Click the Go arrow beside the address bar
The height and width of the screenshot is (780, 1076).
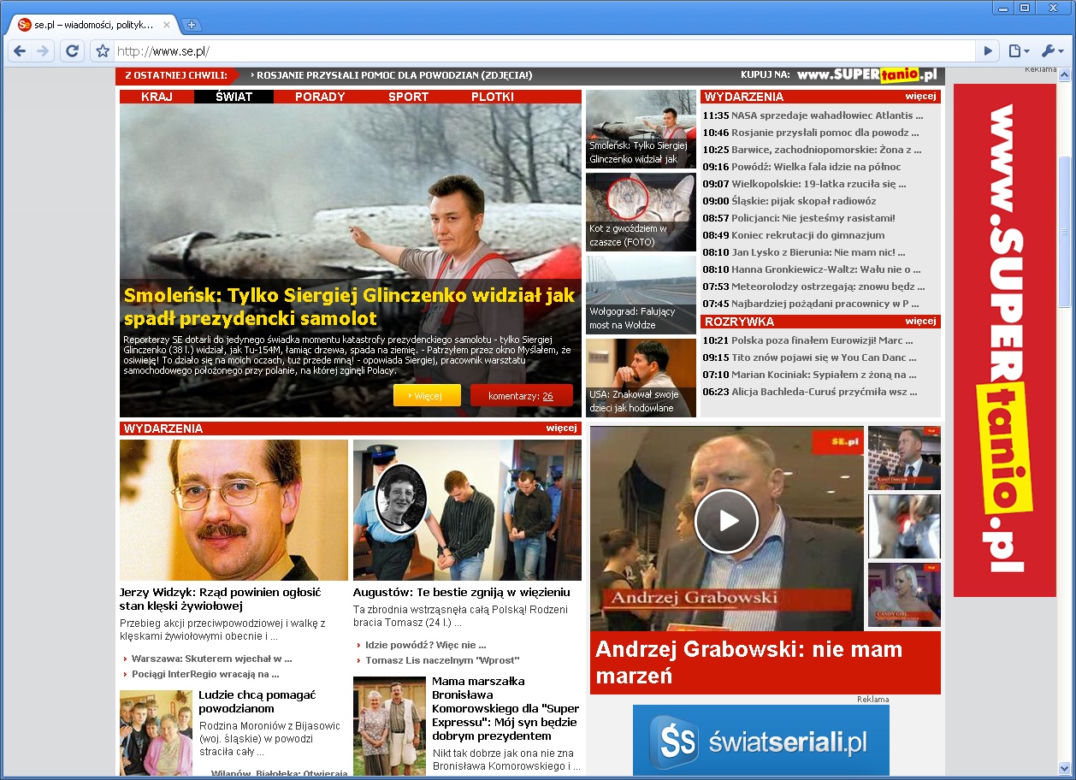point(987,51)
